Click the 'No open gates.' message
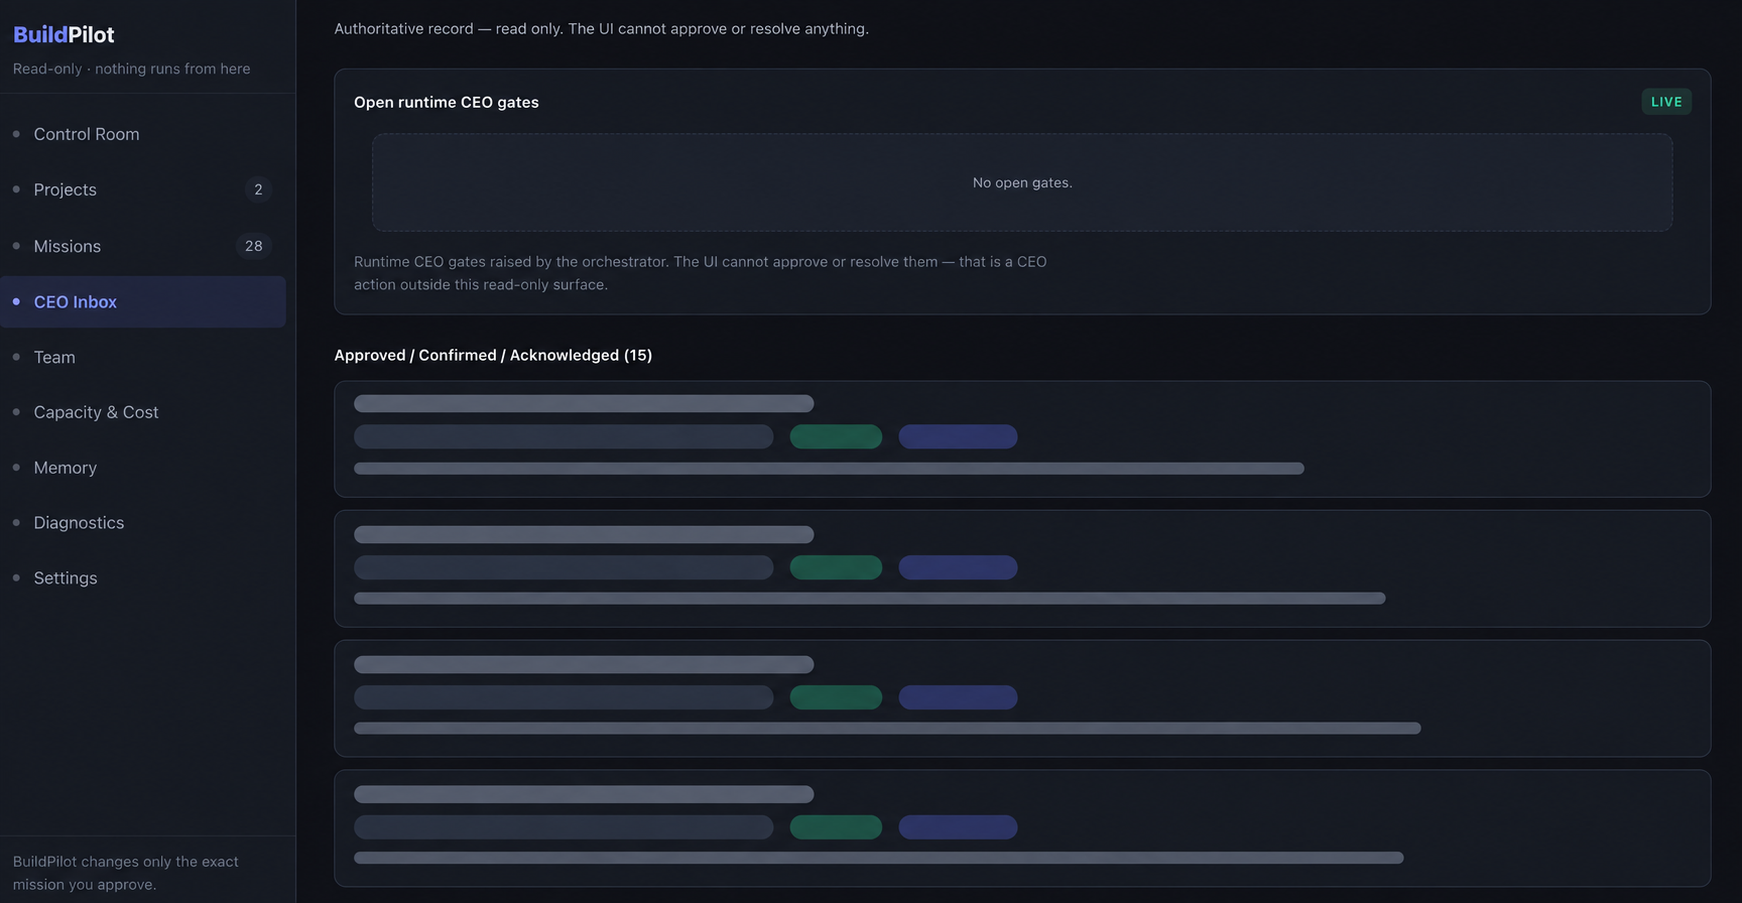 1022,183
